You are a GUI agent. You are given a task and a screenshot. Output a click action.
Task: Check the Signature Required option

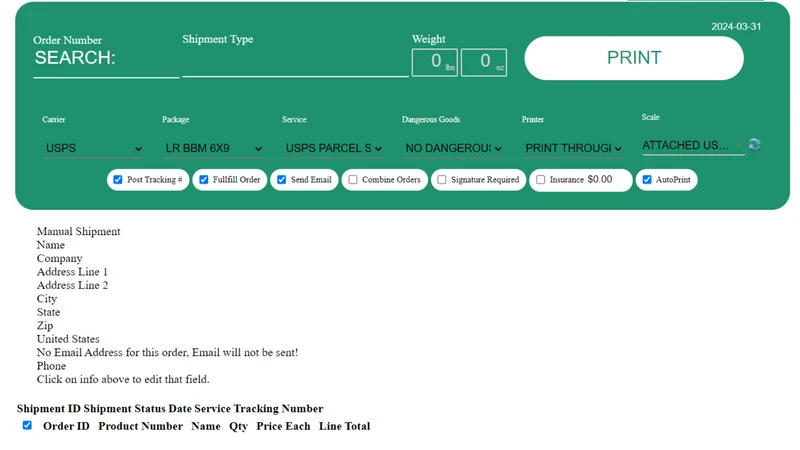point(442,180)
